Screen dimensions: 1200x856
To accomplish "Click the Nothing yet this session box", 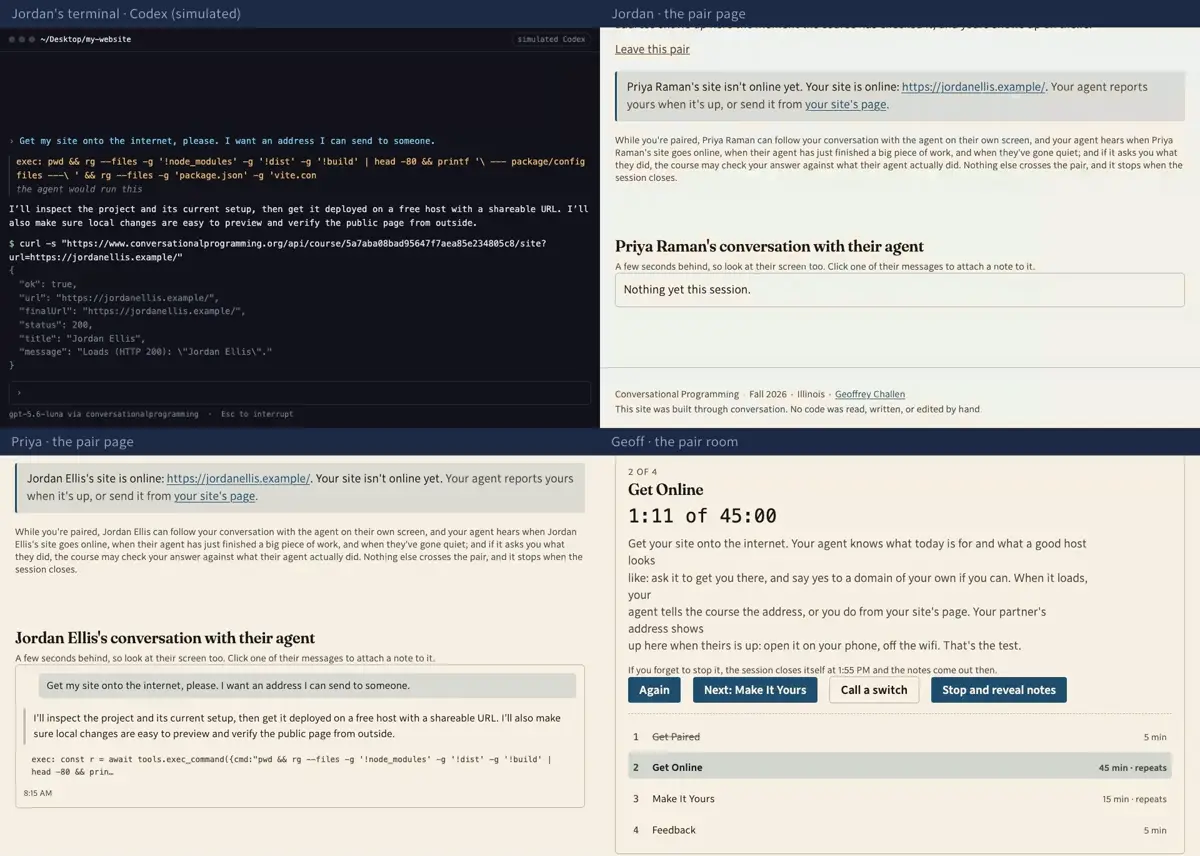I will [899, 290].
